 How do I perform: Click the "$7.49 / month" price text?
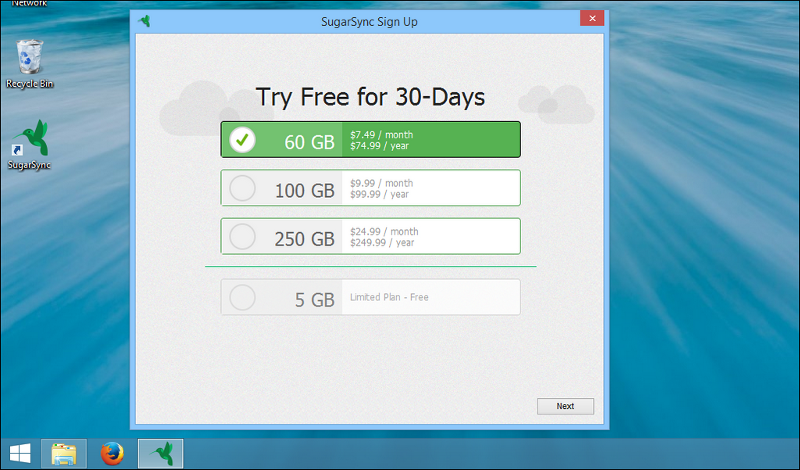382,135
